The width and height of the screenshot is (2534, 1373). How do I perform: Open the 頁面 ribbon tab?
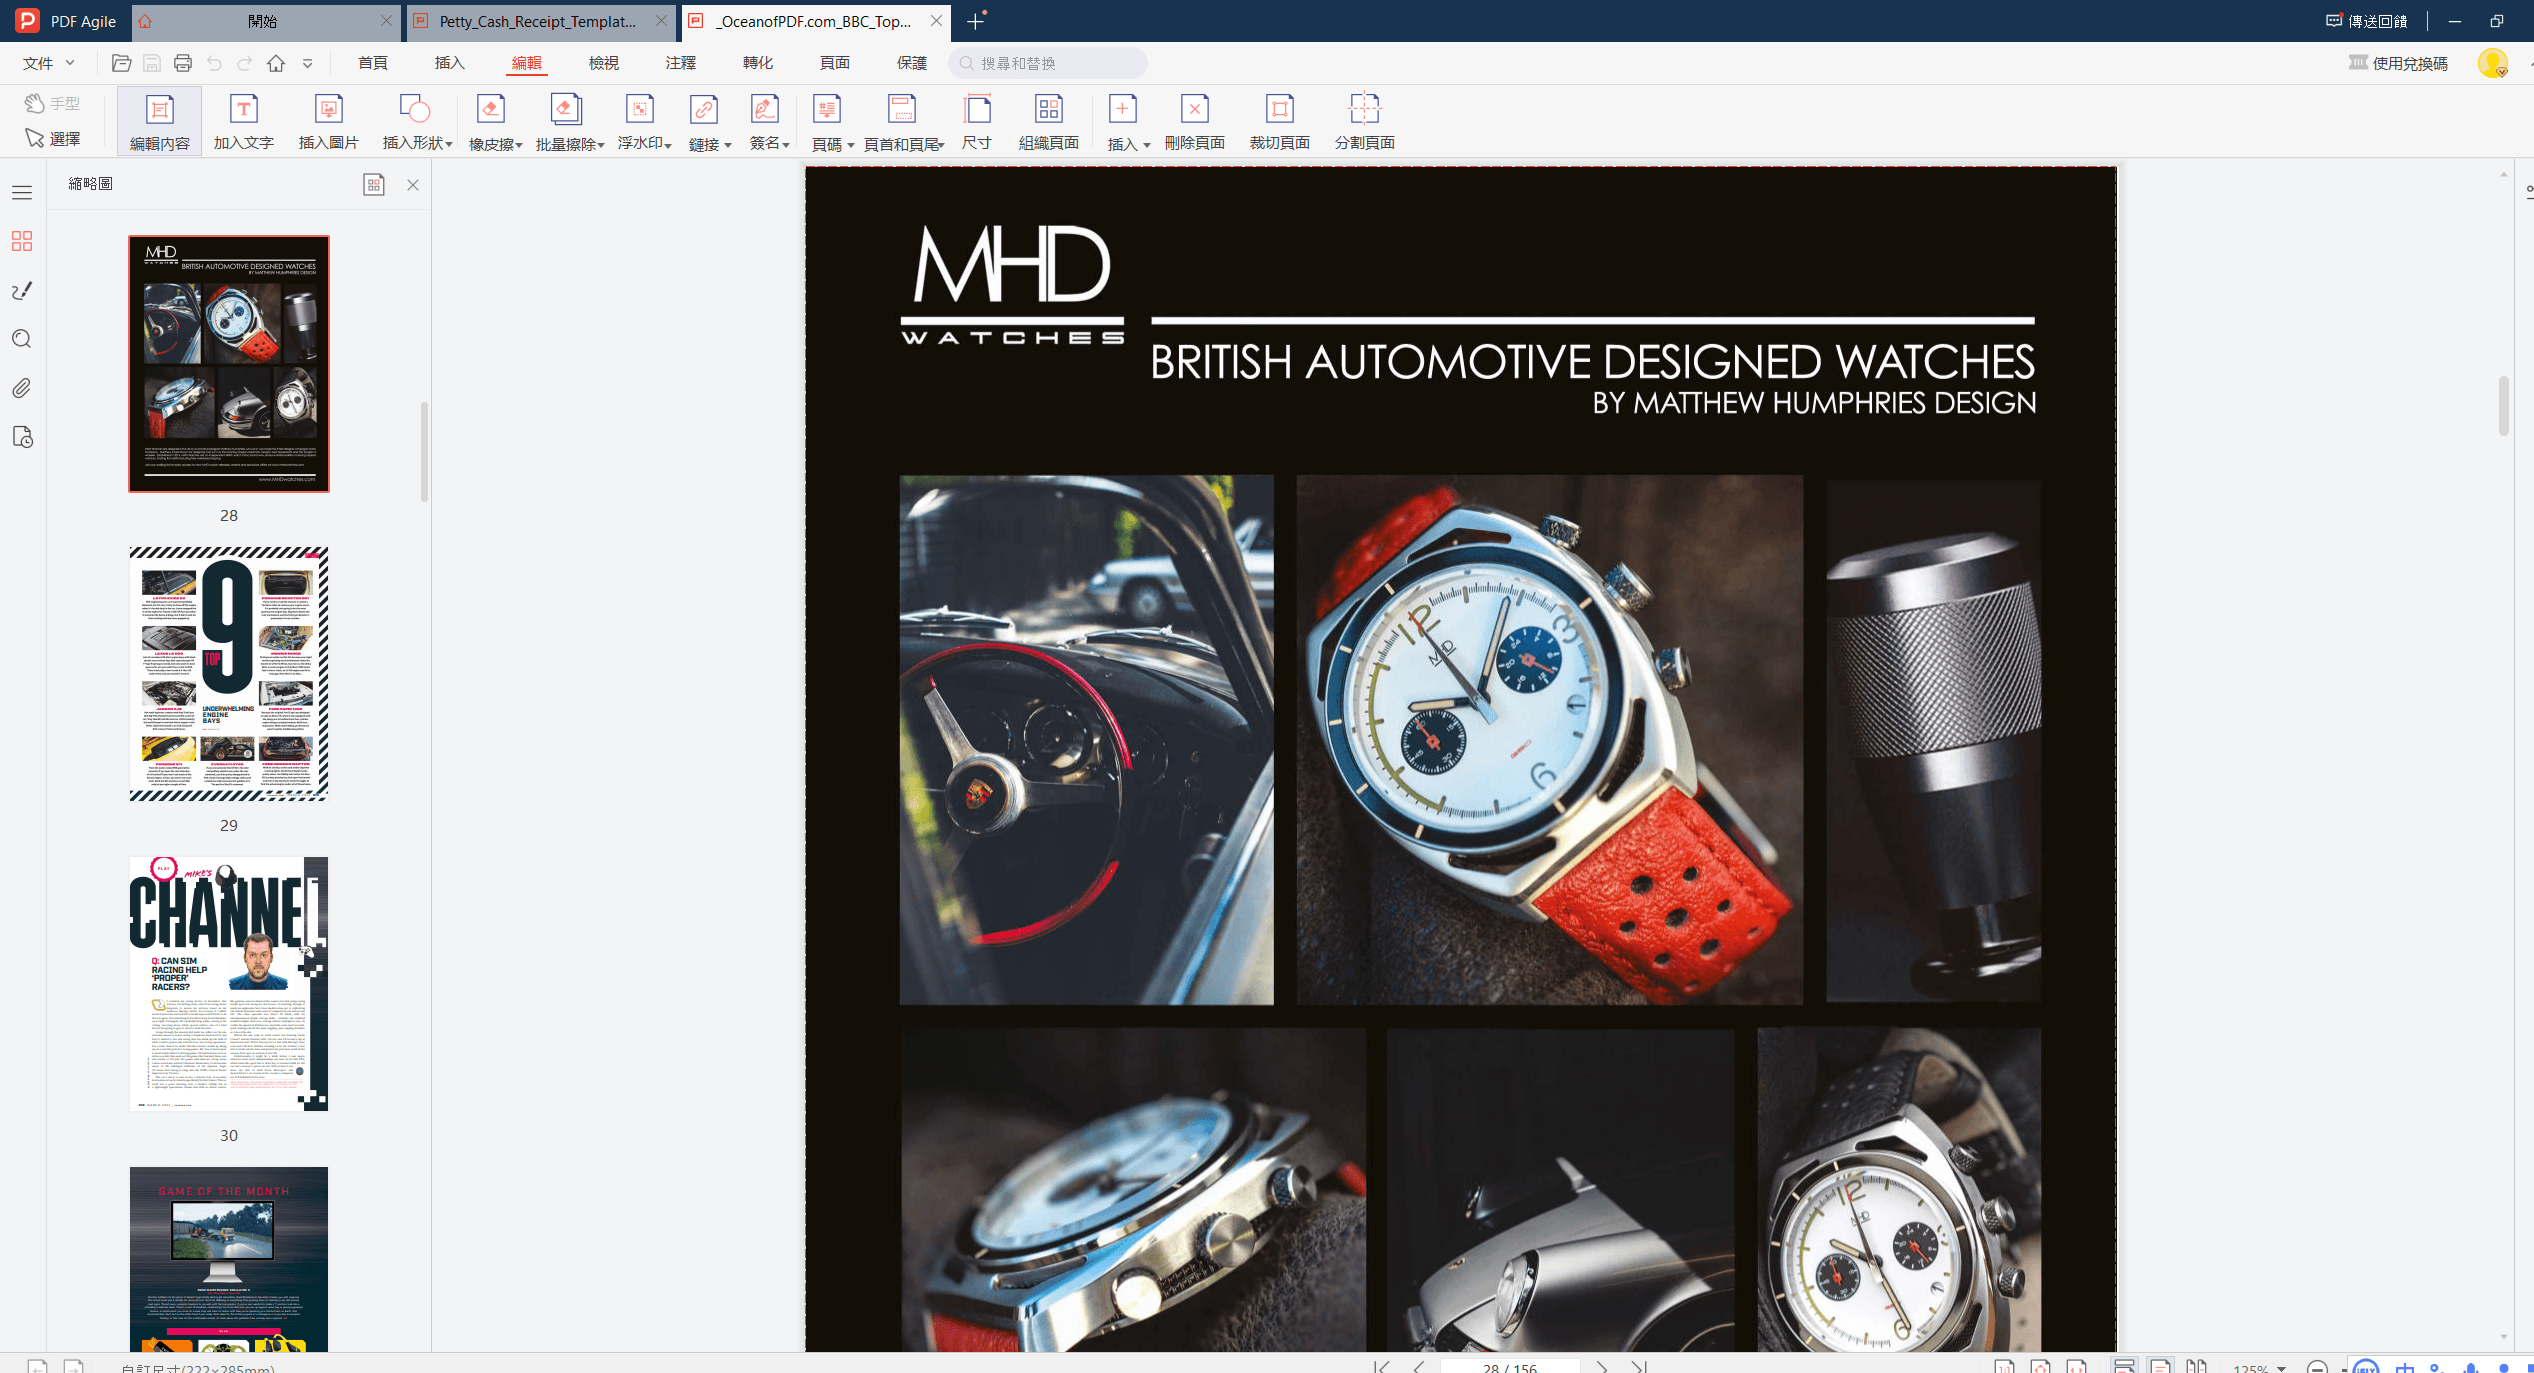point(835,63)
